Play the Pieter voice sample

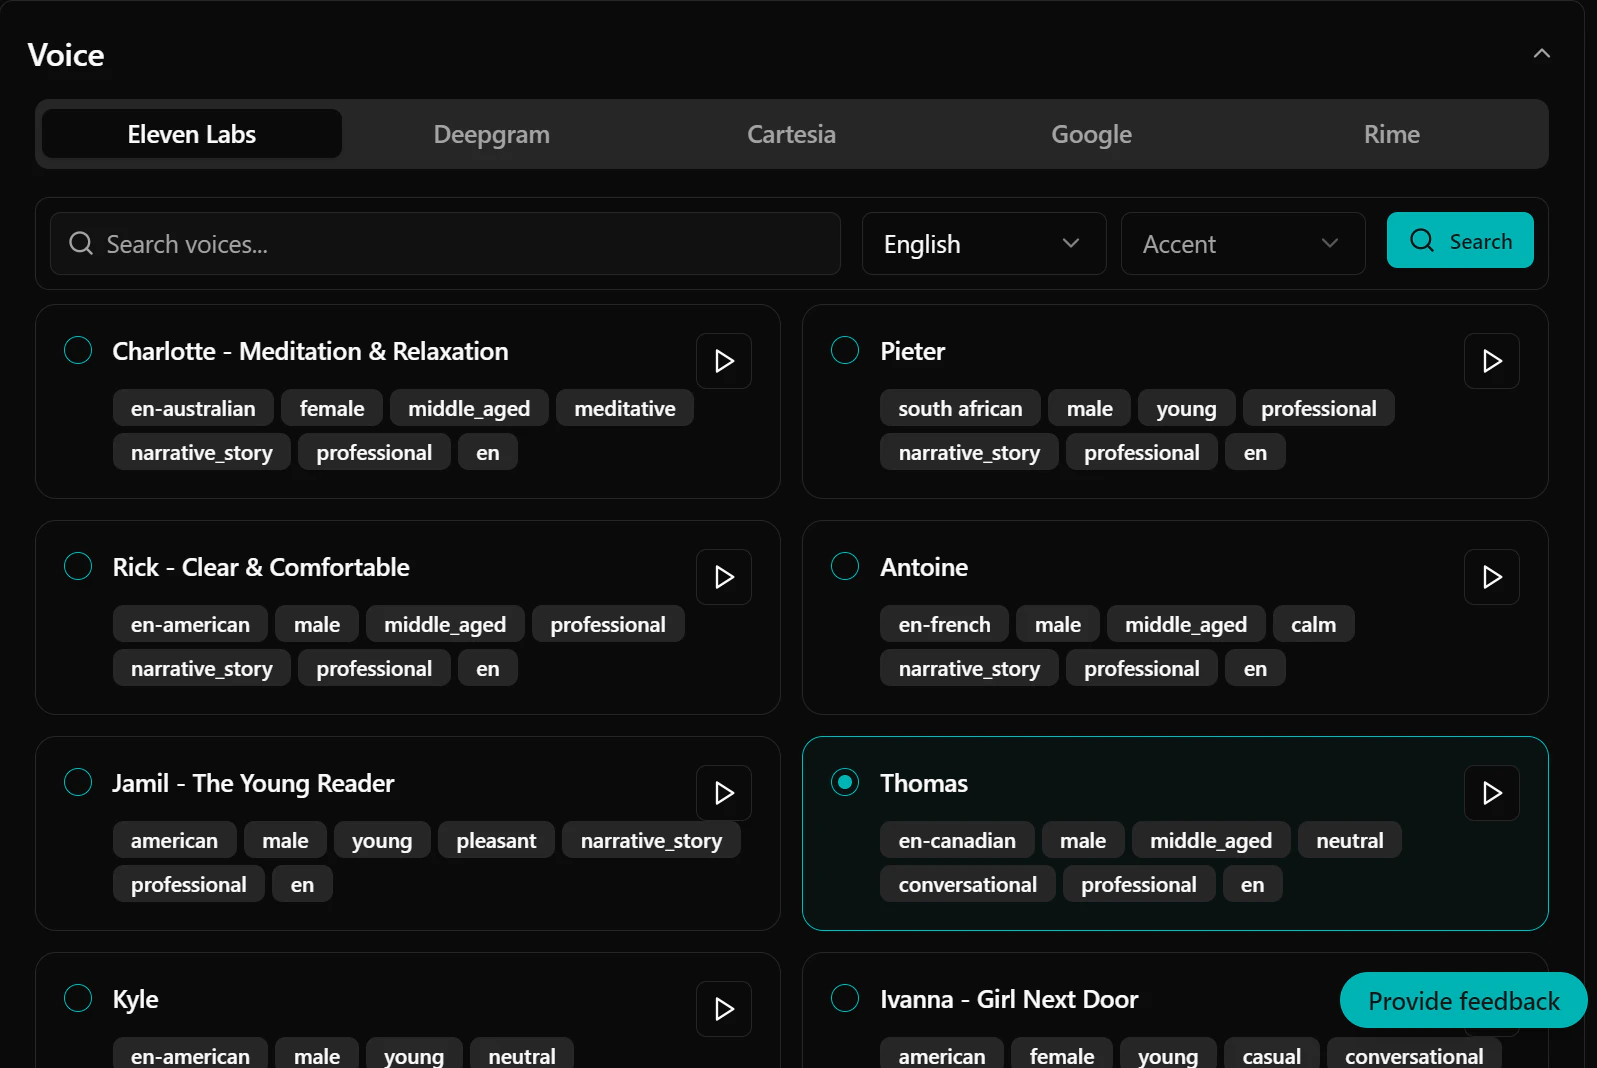click(1491, 361)
